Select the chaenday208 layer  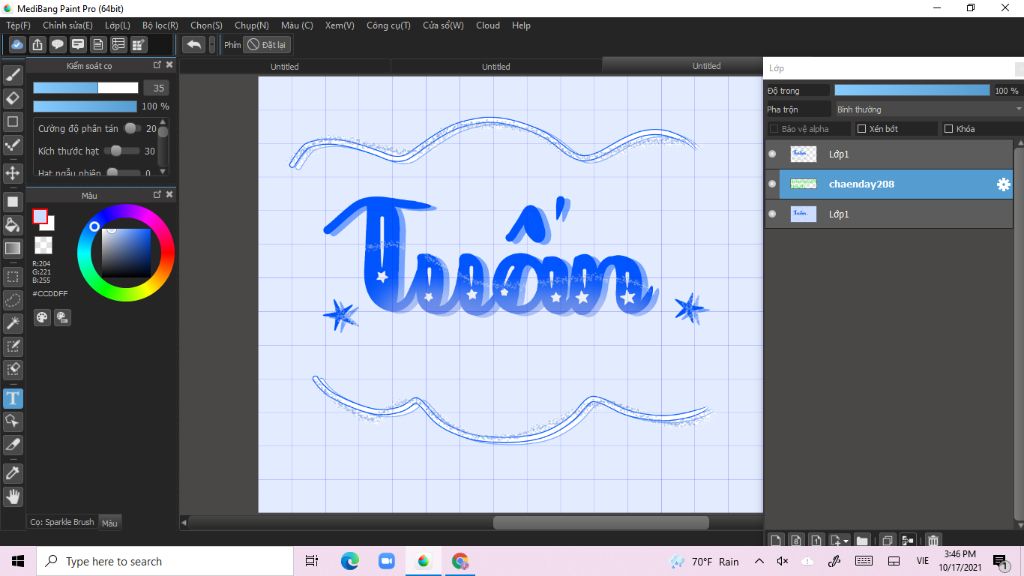click(895, 184)
